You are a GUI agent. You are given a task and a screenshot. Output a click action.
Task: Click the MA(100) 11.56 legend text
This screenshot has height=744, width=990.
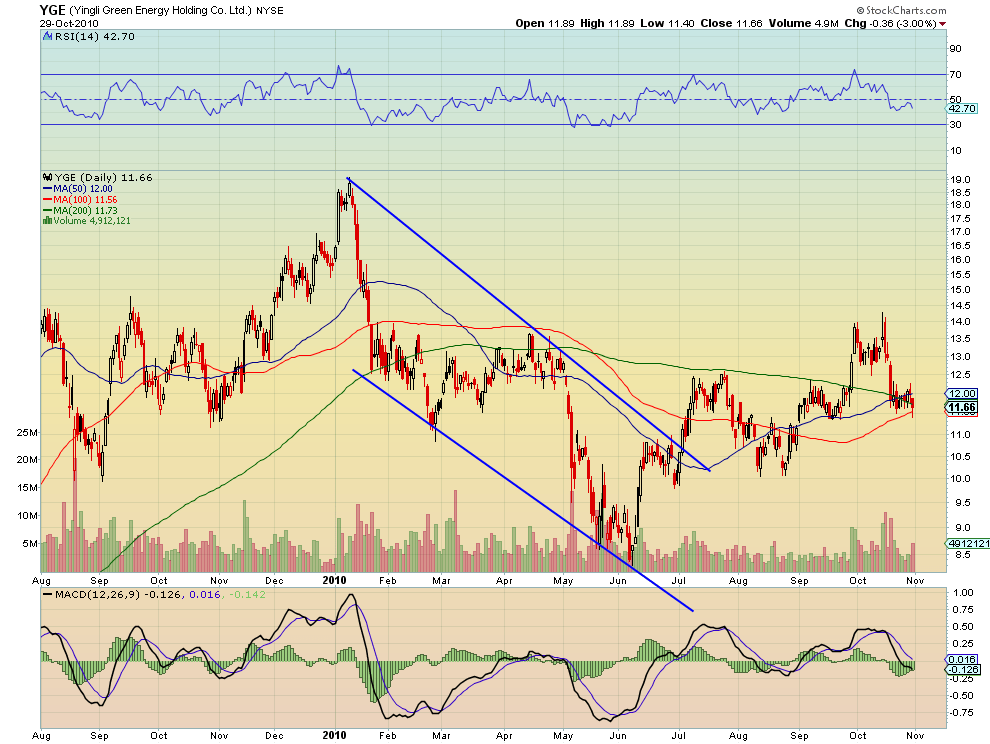point(85,200)
